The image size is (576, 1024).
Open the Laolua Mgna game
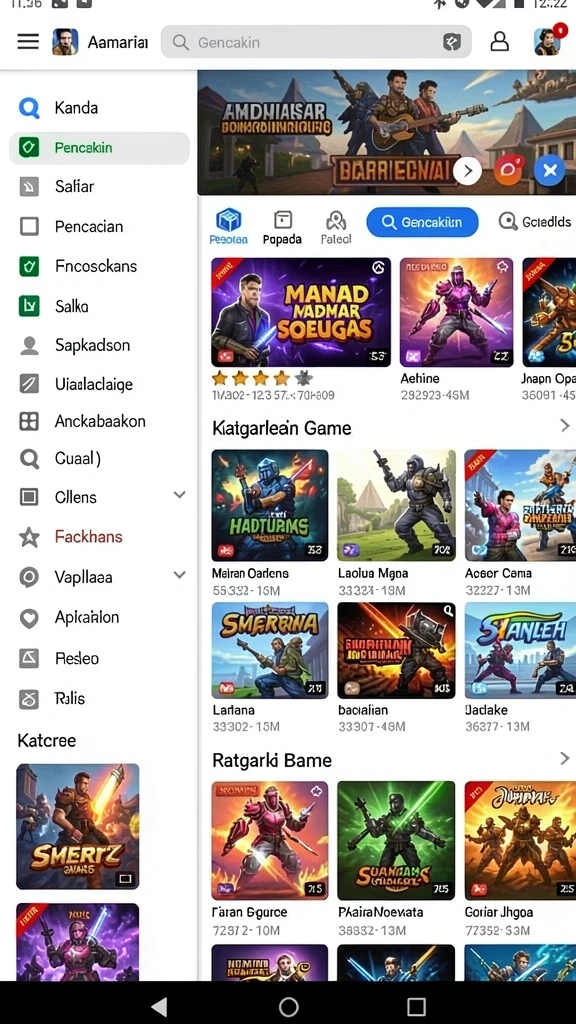click(x=396, y=505)
